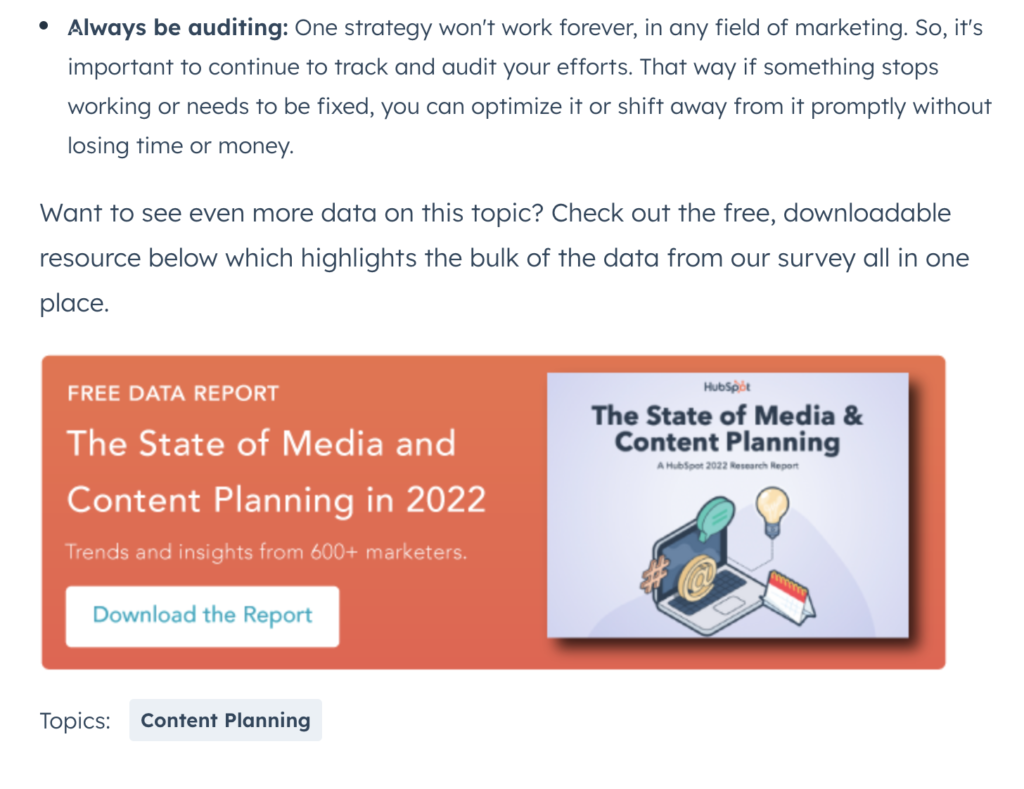
Task: Click the HubSpot logo on report cover
Action: tap(727, 387)
